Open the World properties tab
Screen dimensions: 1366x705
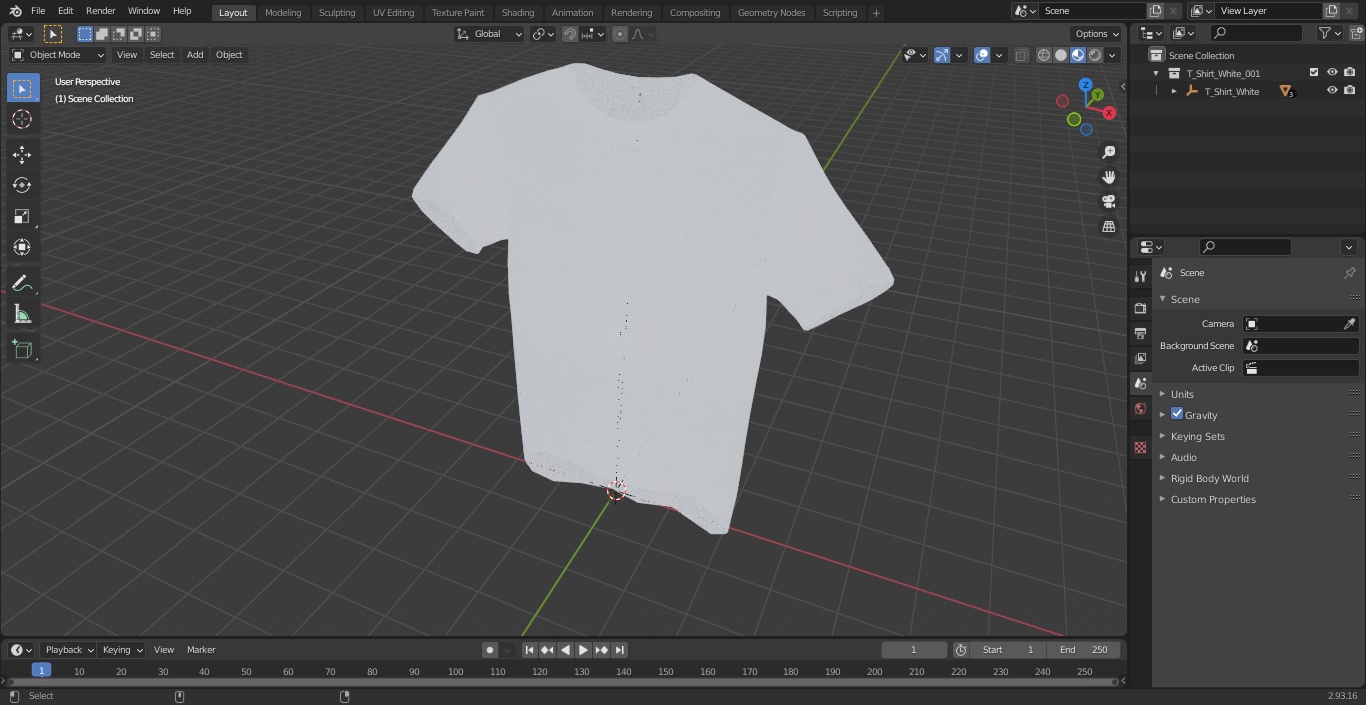(x=1140, y=409)
